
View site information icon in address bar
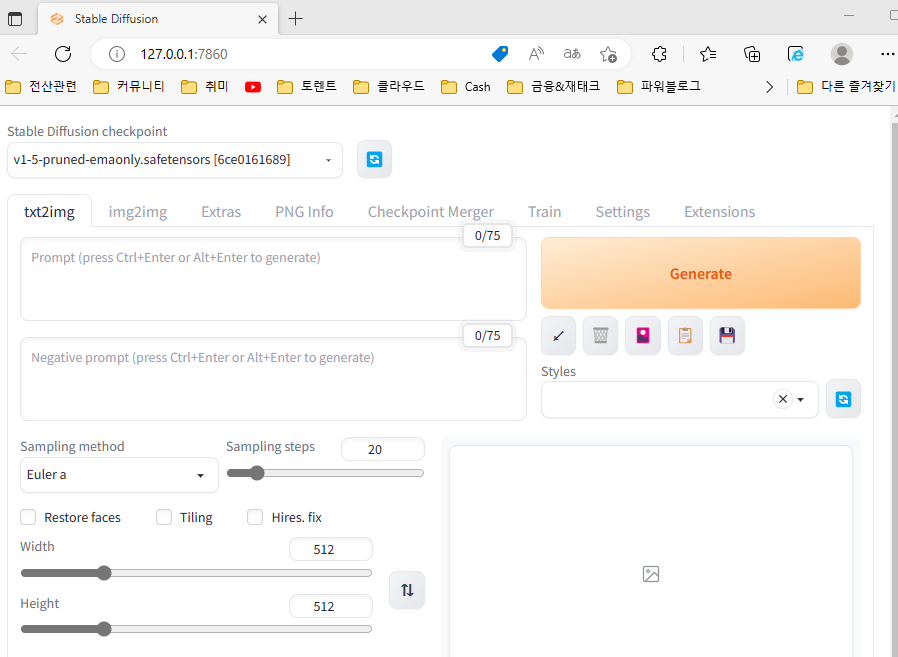click(117, 54)
